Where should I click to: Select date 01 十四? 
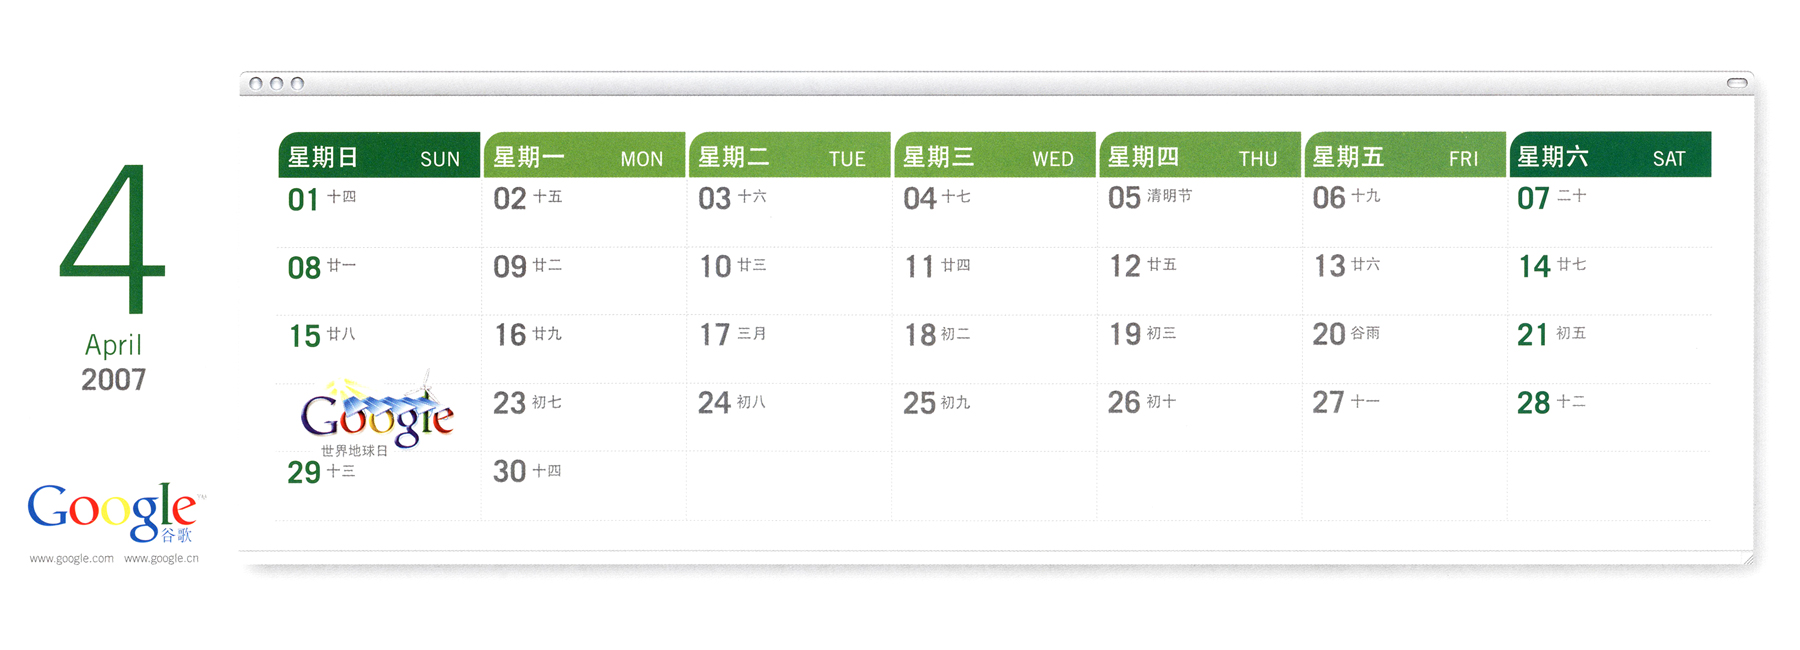point(322,199)
